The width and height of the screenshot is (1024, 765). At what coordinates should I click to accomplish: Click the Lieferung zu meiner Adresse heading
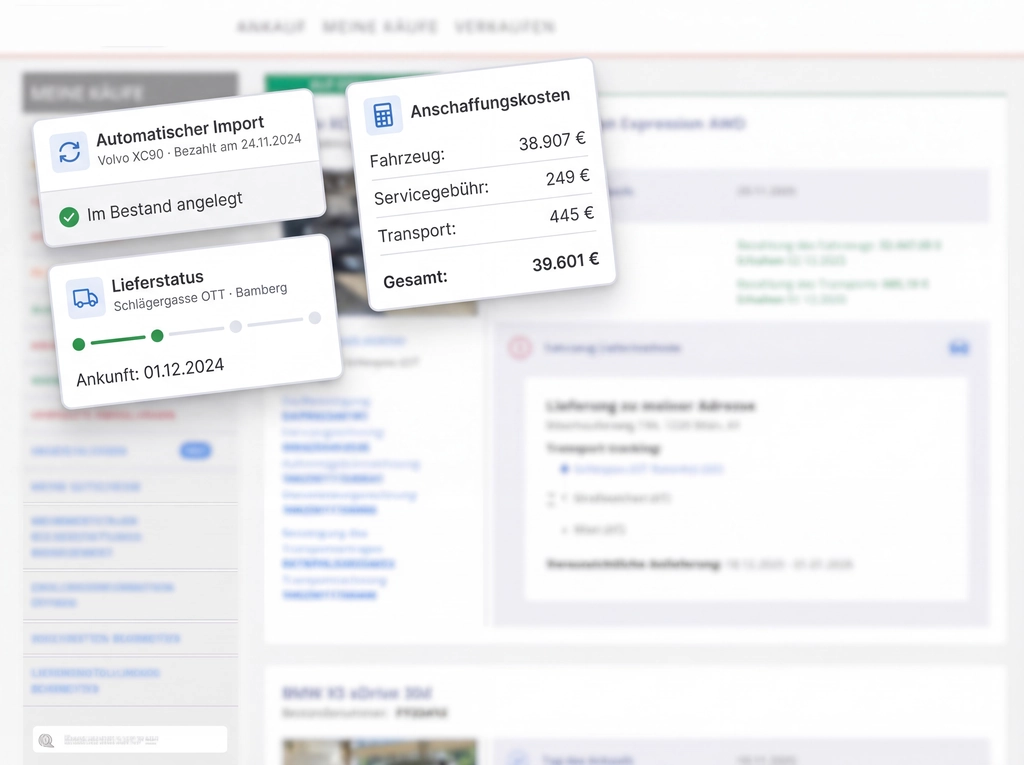click(650, 406)
